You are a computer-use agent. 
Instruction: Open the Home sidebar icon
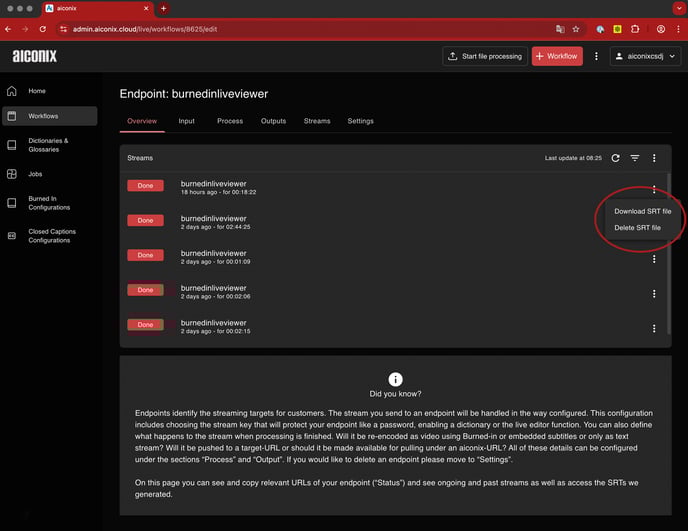[x=12, y=91]
